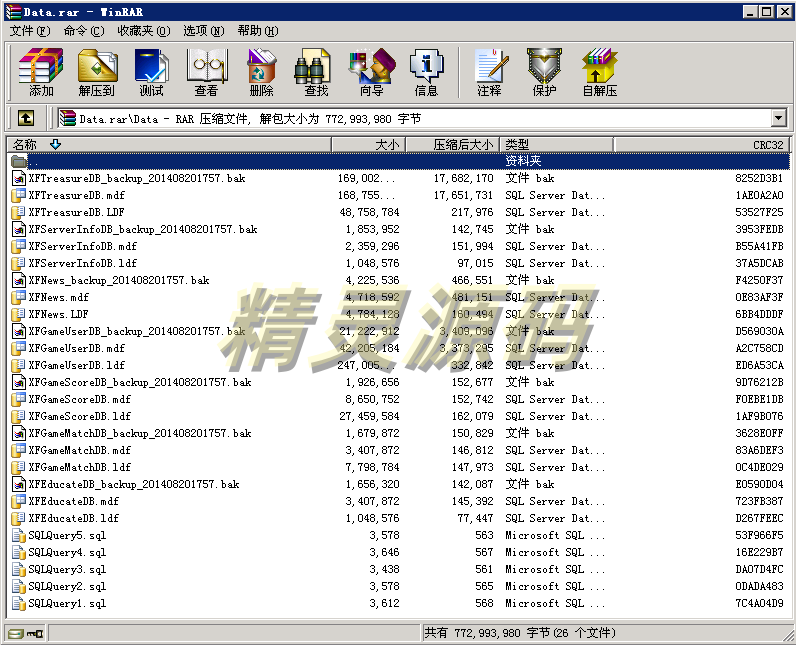Sort by the CRC32 column header
796x645 pixels.
coord(702,145)
